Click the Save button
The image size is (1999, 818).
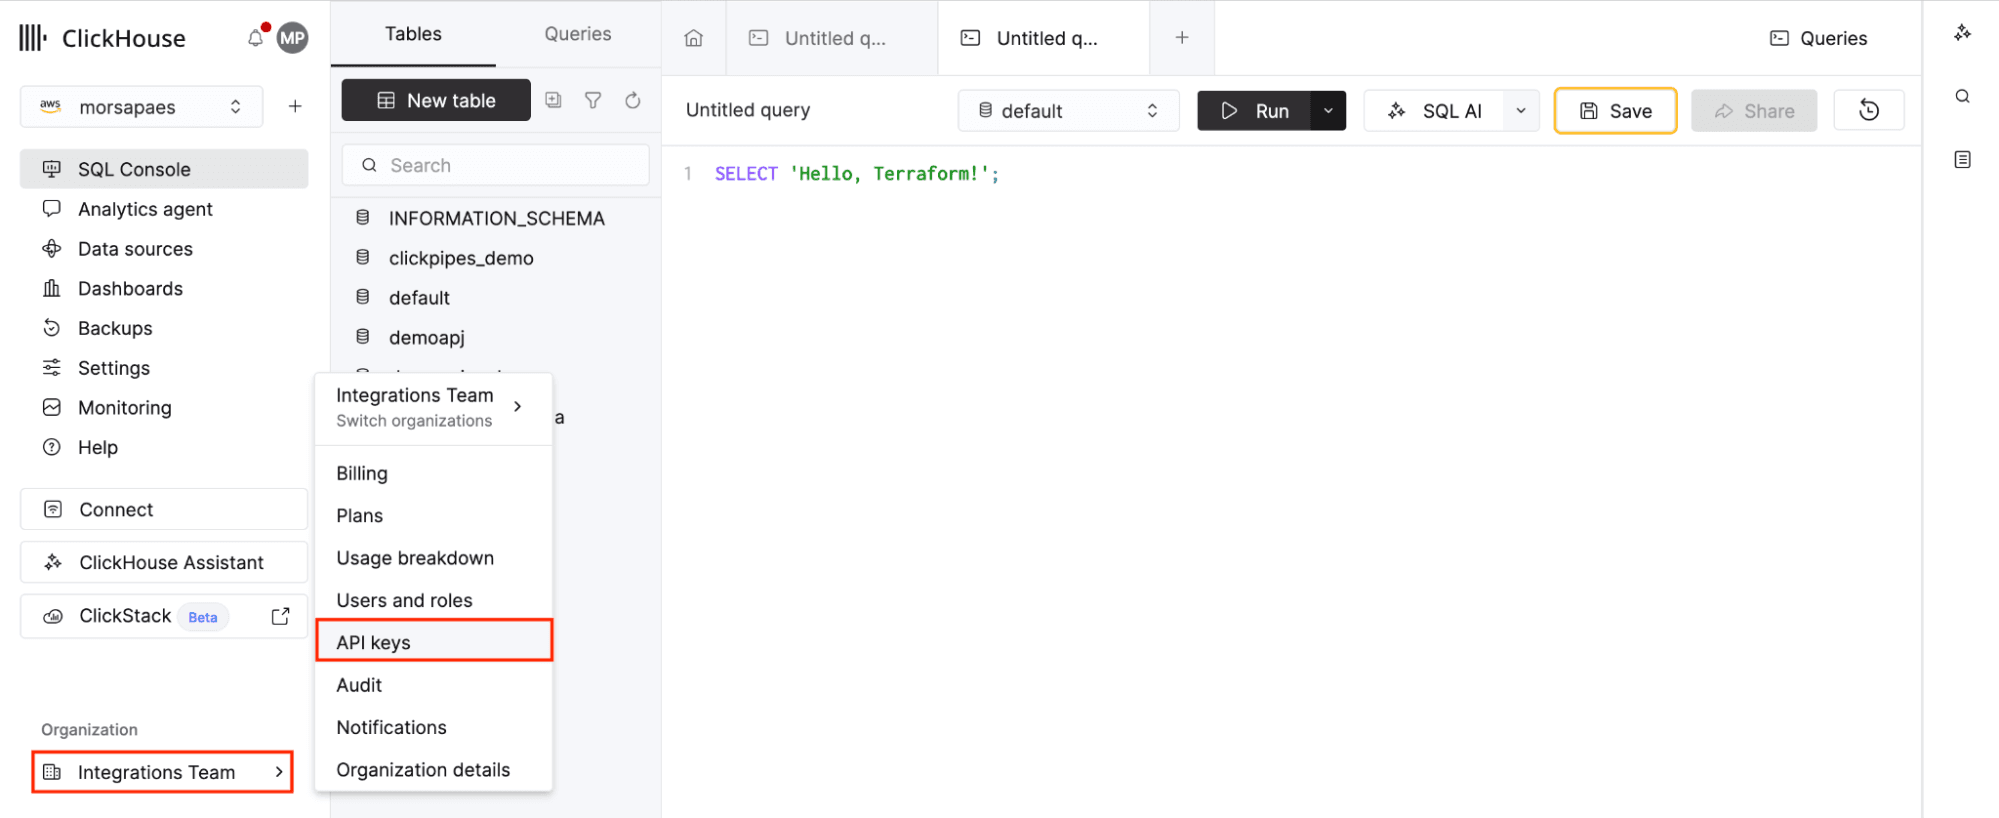1614,111
